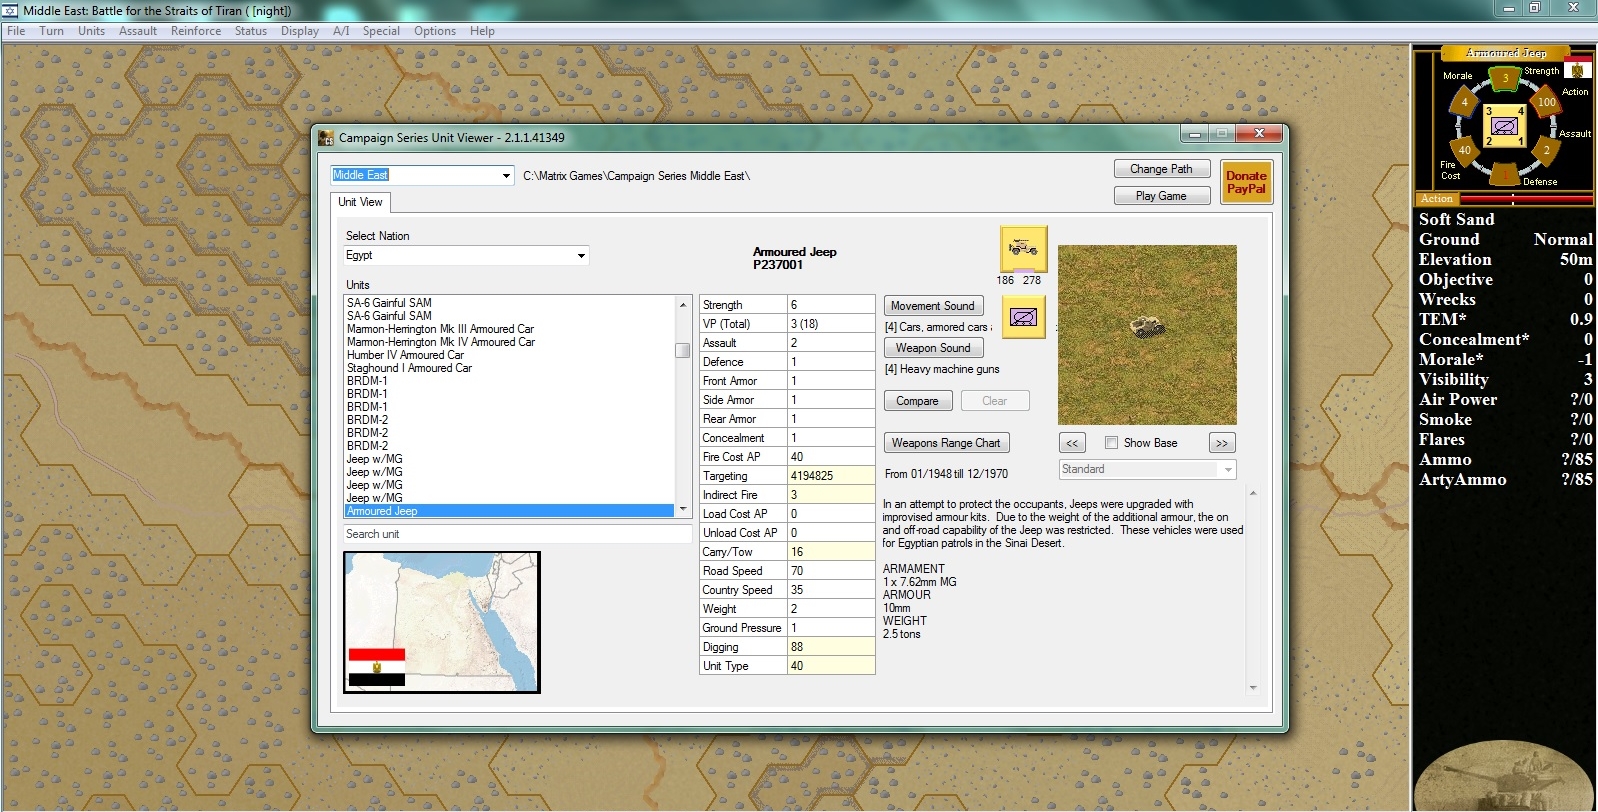This screenshot has height=812, width=1598.
Task: Select the highlighted Armoured Jeep list entry
Action: point(509,511)
